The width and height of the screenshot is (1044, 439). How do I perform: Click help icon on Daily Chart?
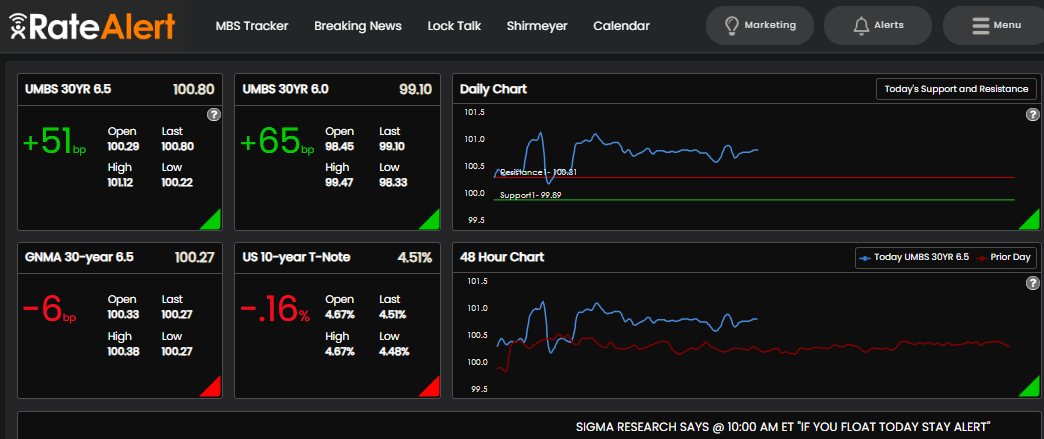1032,115
